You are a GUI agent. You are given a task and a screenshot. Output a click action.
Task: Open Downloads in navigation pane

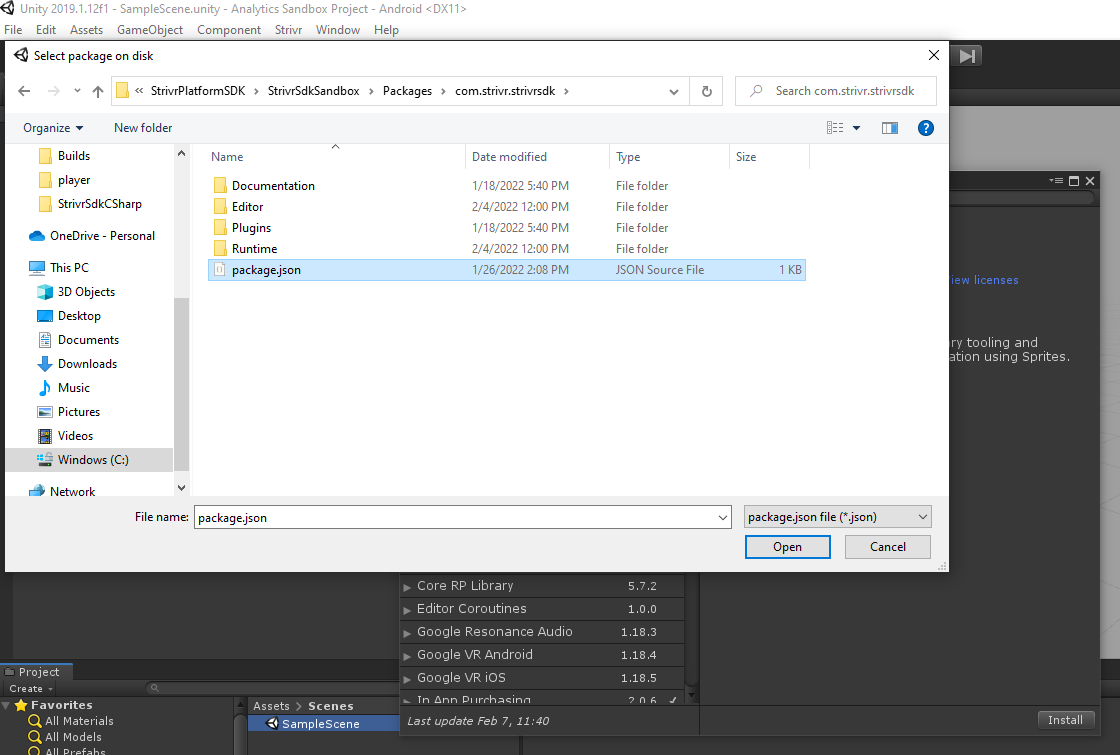pyautogui.click(x=87, y=364)
